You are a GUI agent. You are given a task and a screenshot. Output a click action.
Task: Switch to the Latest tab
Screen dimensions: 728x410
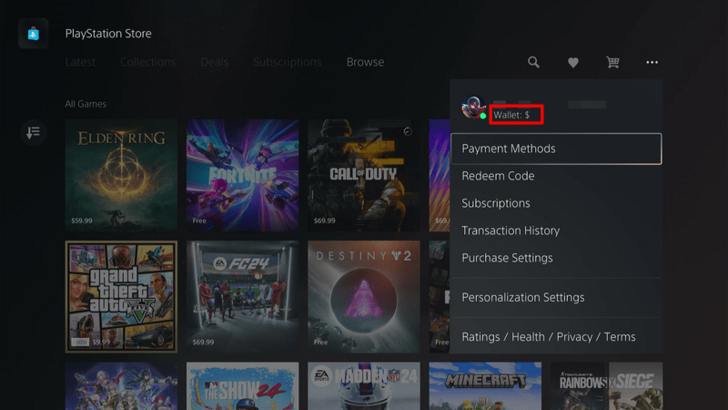click(x=80, y=62)
